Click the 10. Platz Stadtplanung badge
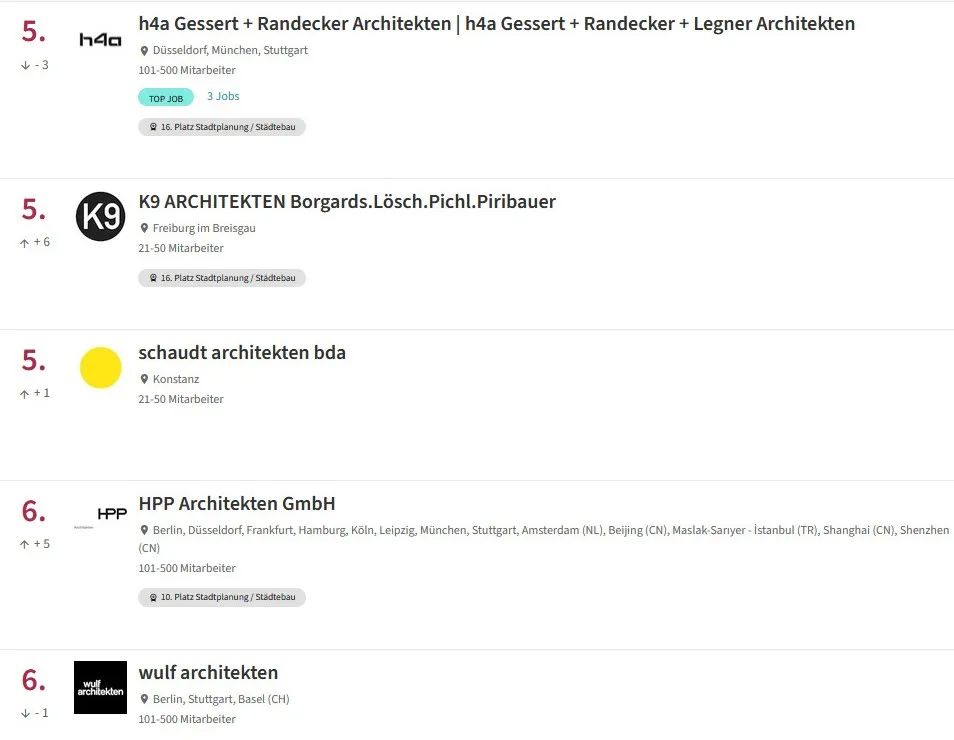This screenshot has height=740, width=954. [x=222, y=597]
